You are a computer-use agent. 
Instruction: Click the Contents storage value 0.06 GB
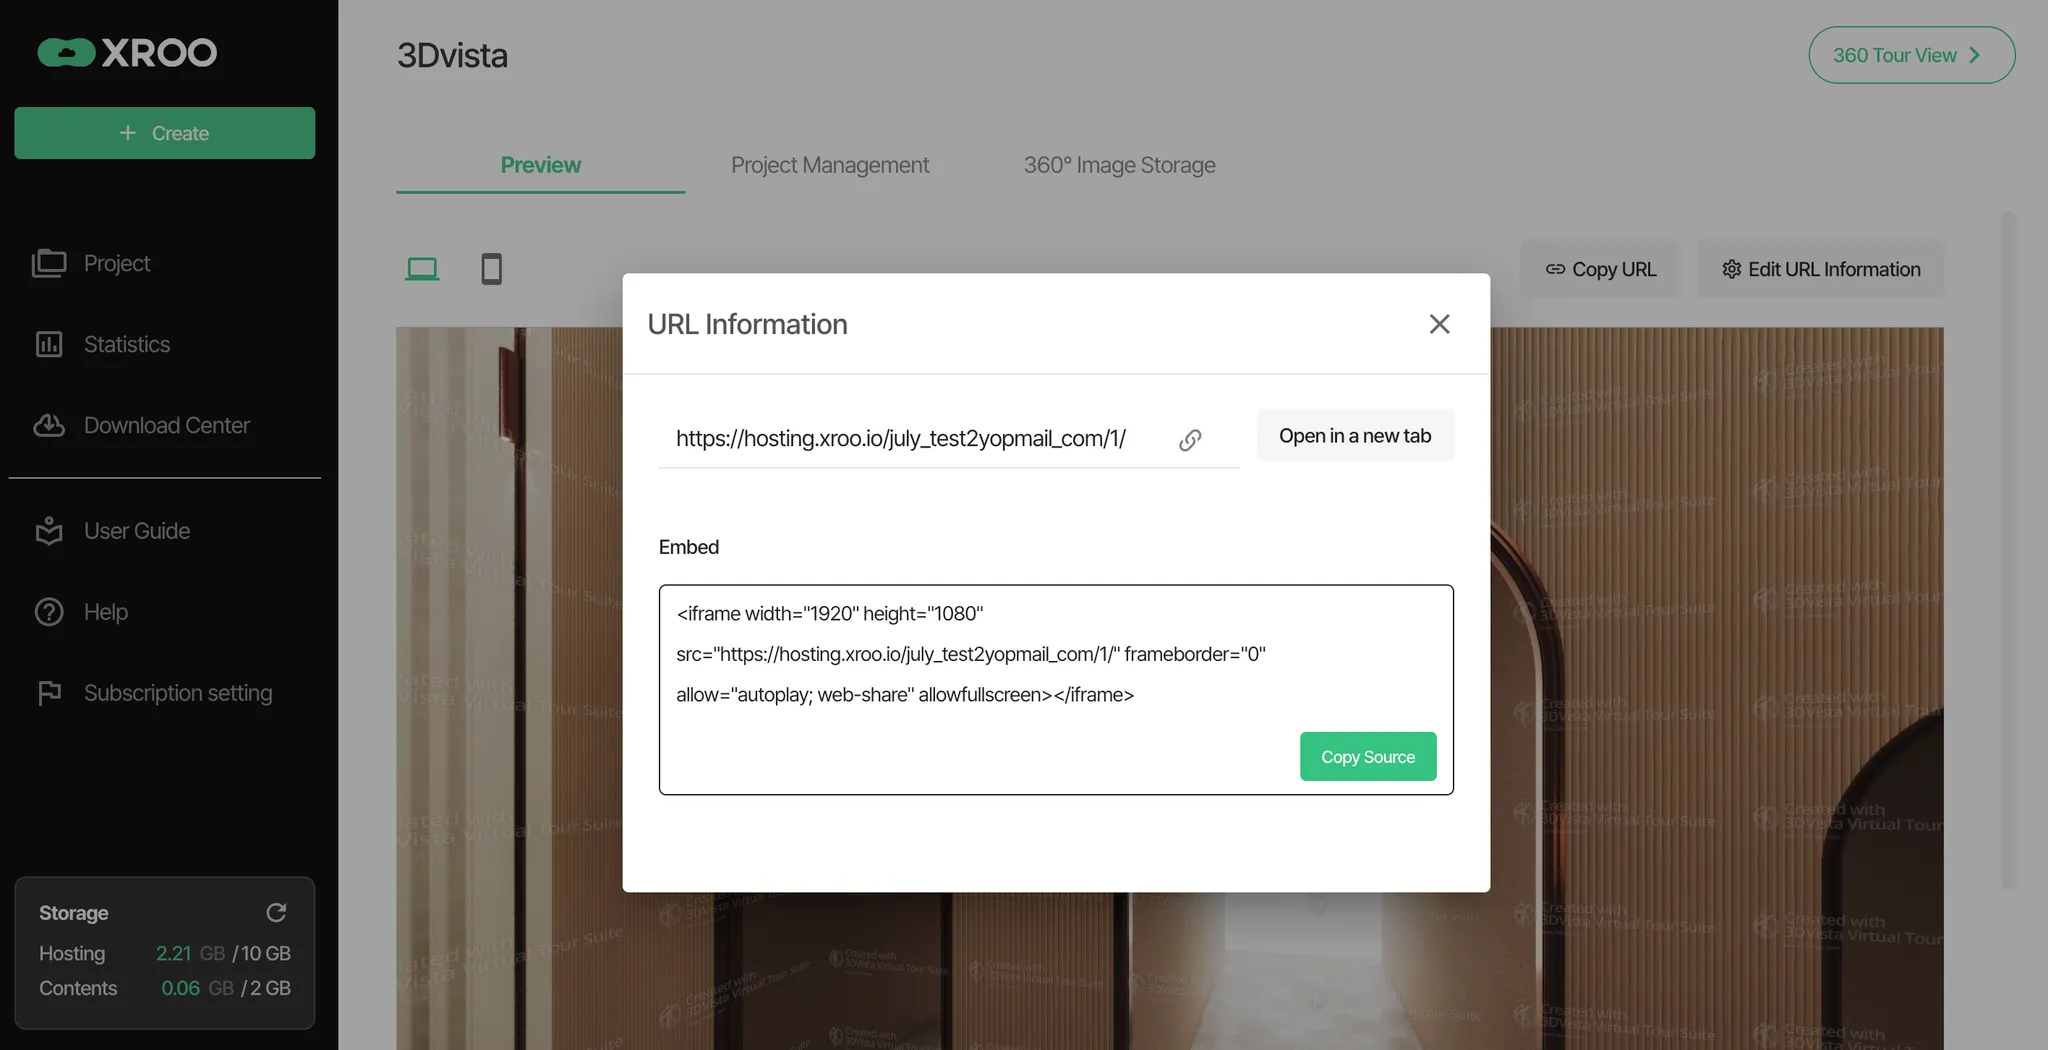coord(197,988)
